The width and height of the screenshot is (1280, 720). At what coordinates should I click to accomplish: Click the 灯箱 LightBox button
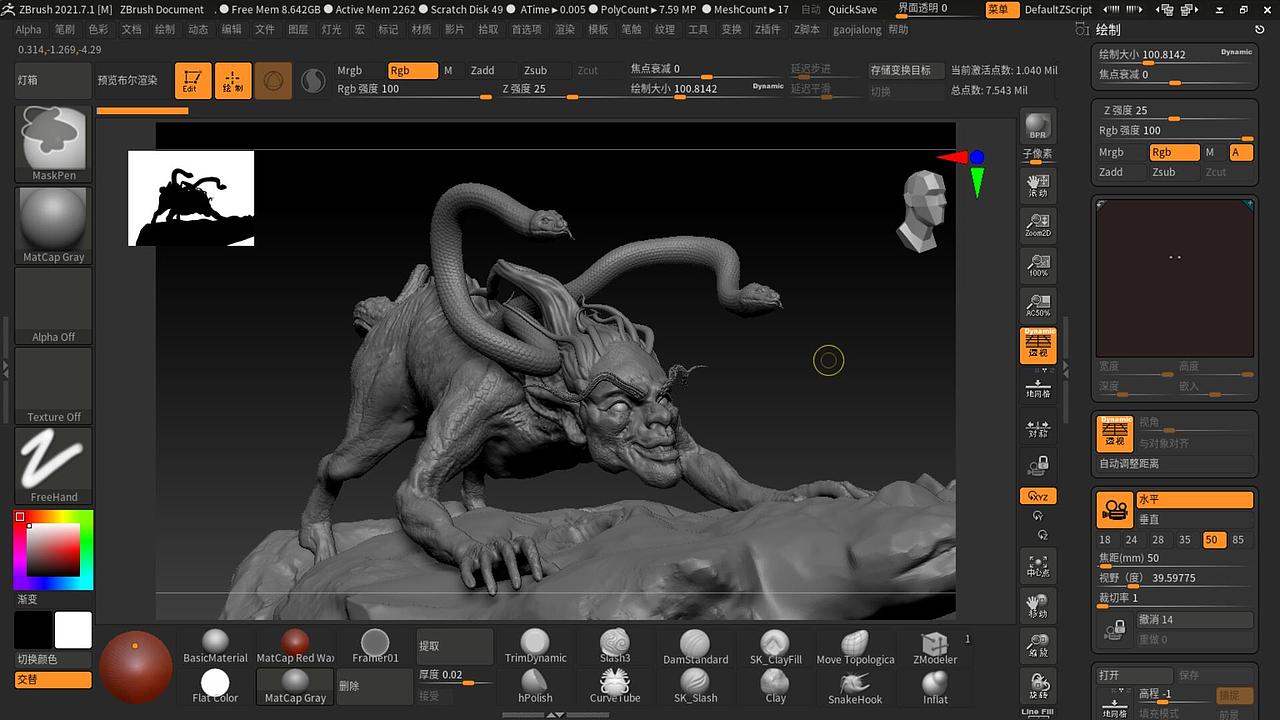(x=54, y=80)
